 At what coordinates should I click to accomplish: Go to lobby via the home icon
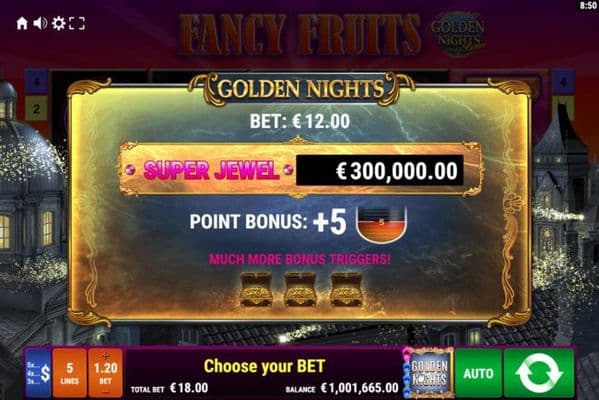coord(22,24)
